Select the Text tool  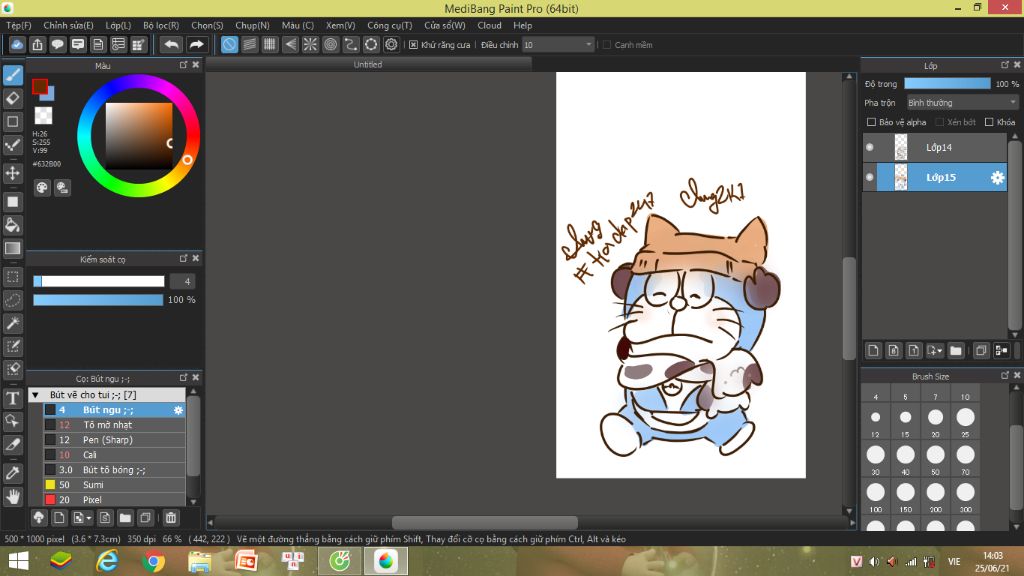pyautogui.click(x=12, y=398)
